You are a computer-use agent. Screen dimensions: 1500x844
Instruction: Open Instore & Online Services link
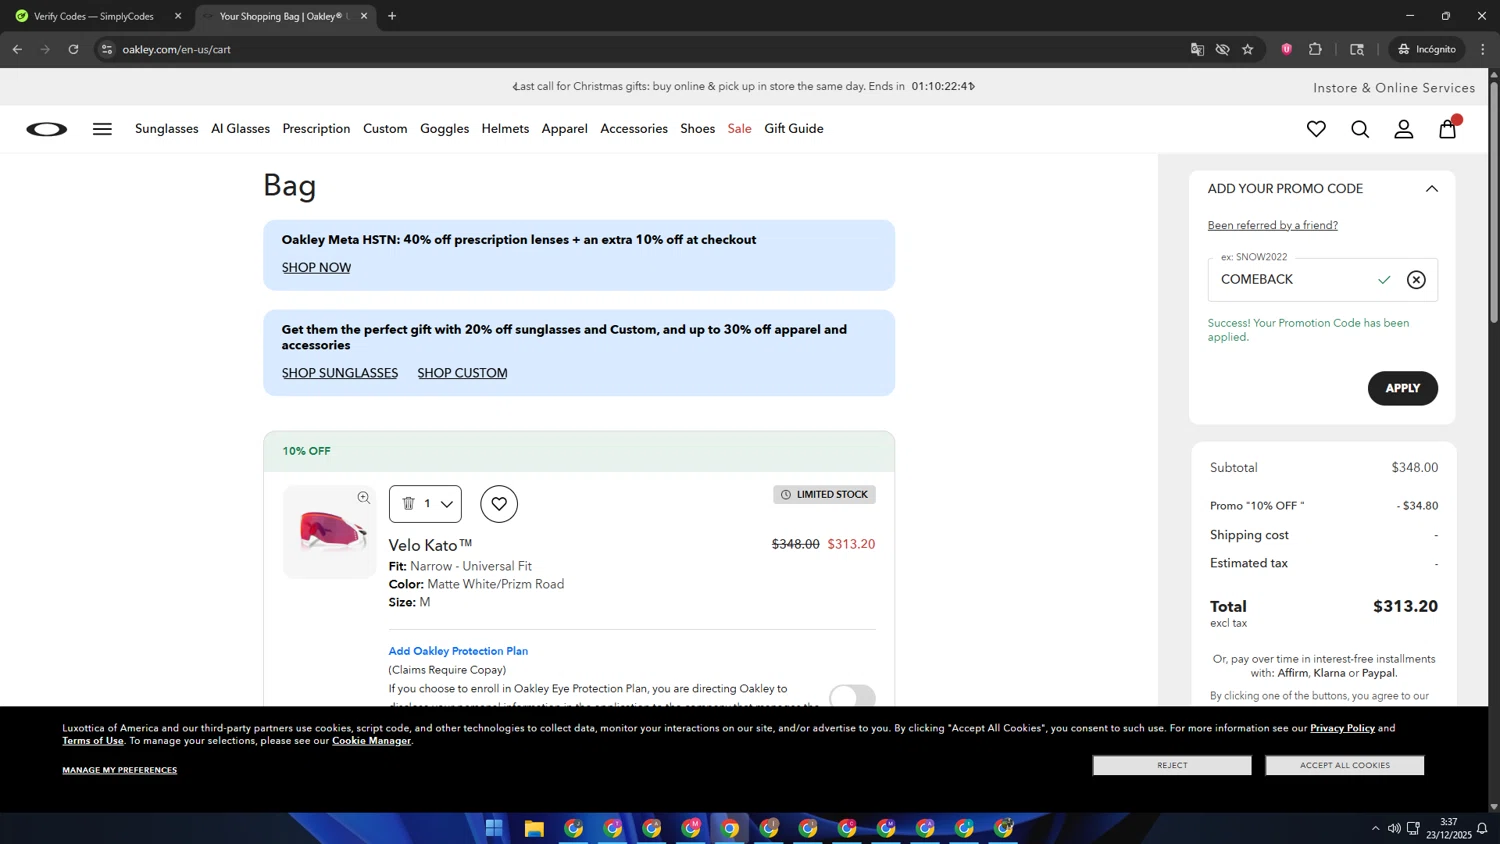(1394, 88)
